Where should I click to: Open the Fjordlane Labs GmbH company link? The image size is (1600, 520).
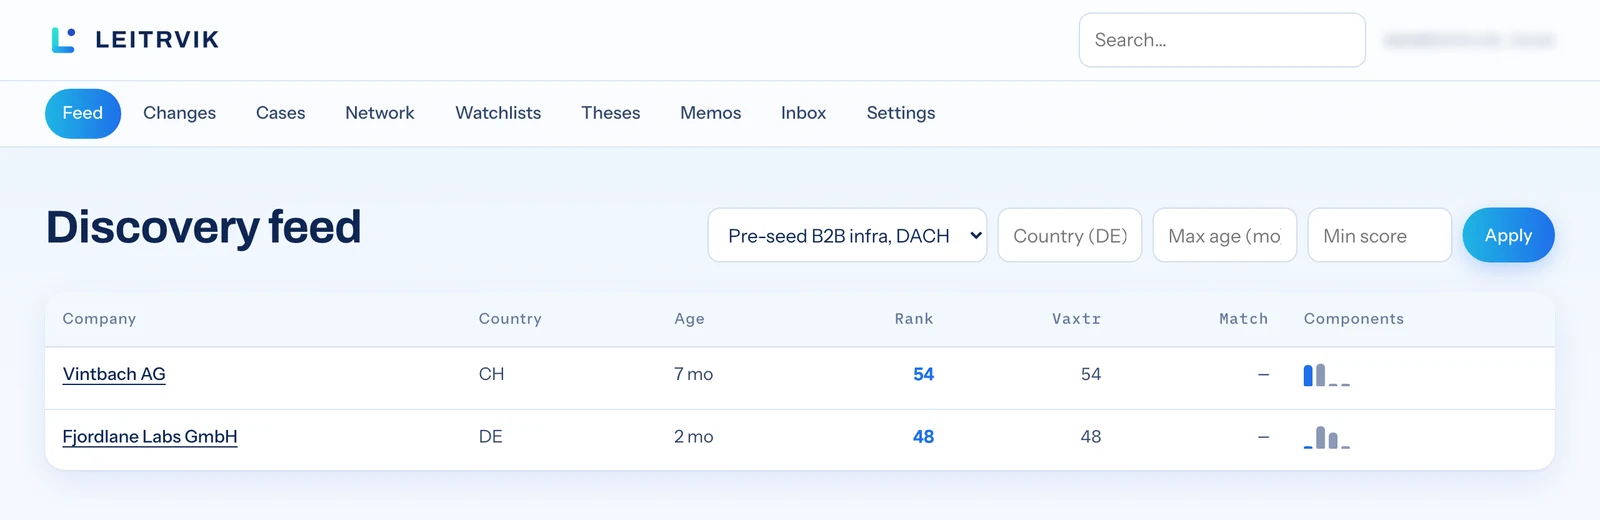click(150, 437)
